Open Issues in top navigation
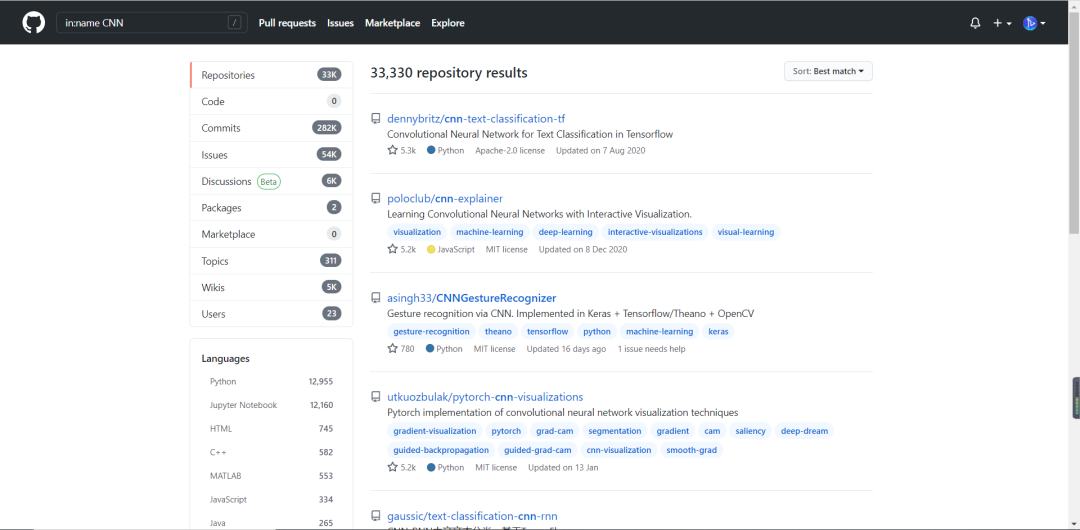Viewport: 1080px width, 530px height. [340, 23]
